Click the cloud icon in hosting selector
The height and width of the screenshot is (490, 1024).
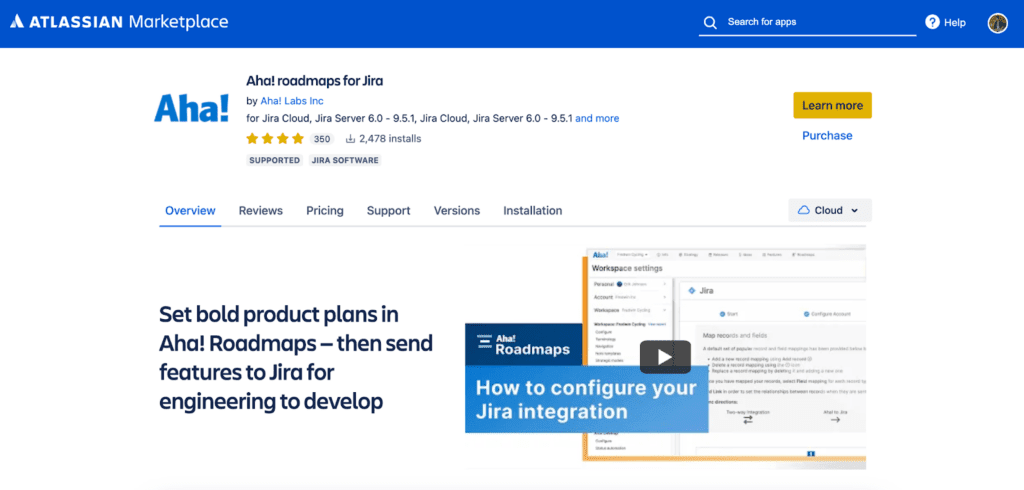click(804, 210)
